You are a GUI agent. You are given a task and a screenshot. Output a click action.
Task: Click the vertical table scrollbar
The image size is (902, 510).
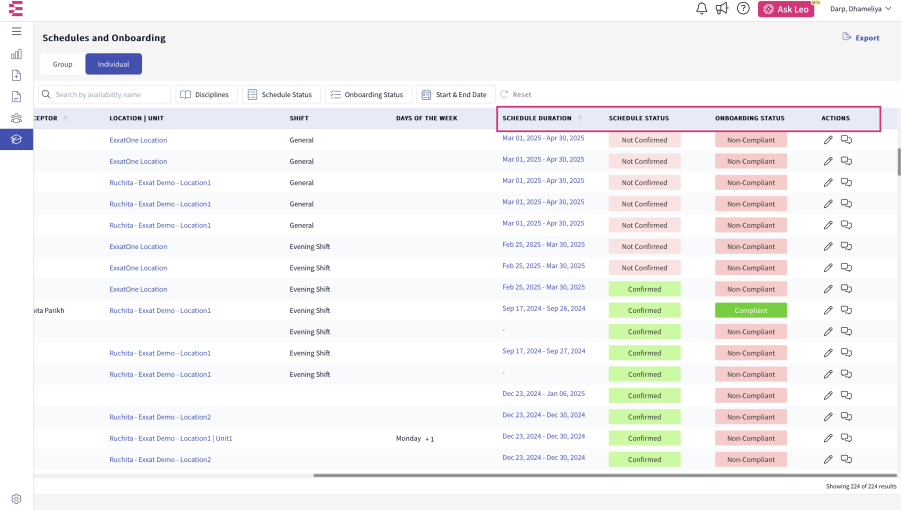pos(899,162)
